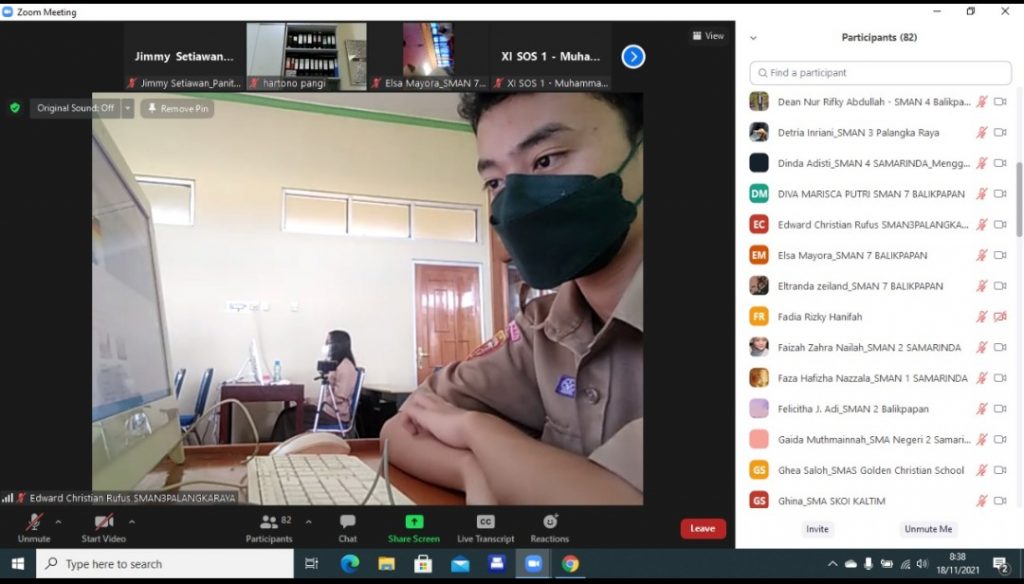
Task: Select participant Elsa Mayora_SMAN 7 BALIKPAPAN in list
Action: click(x=879, y=255)
